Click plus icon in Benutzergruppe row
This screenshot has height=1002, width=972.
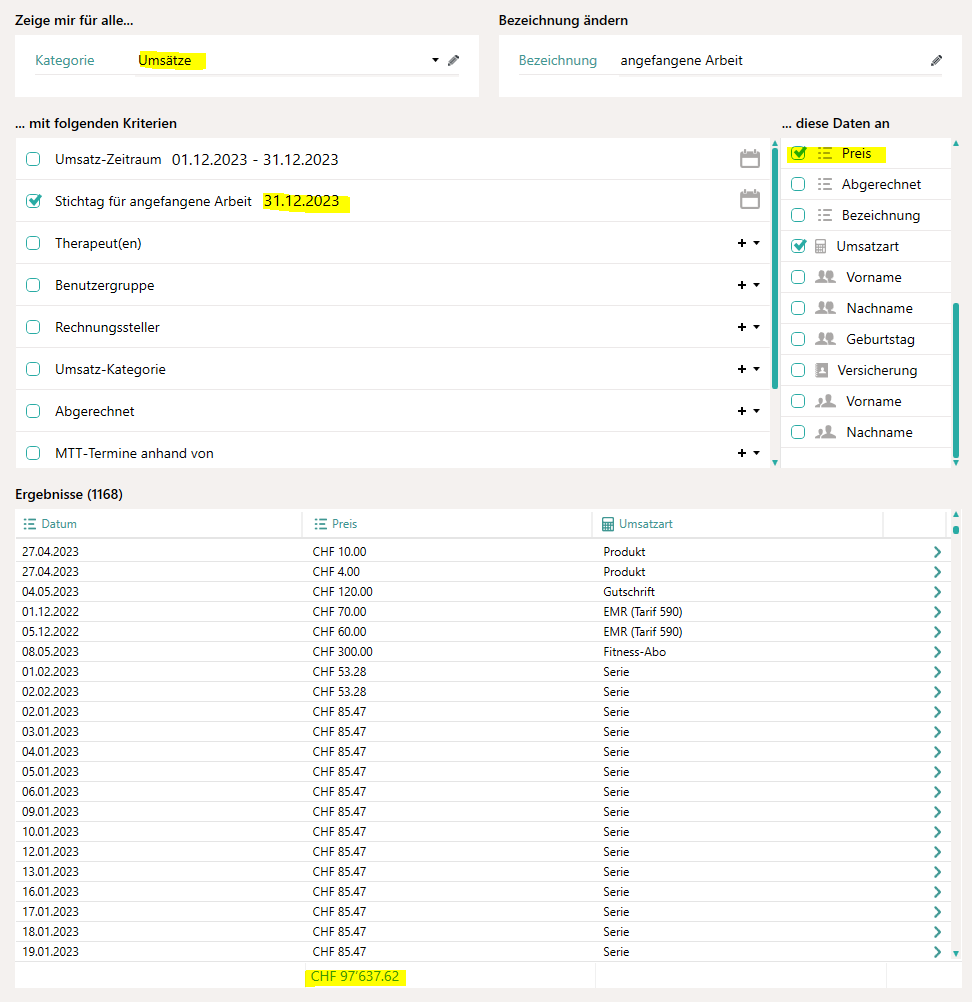click(741, 285)
